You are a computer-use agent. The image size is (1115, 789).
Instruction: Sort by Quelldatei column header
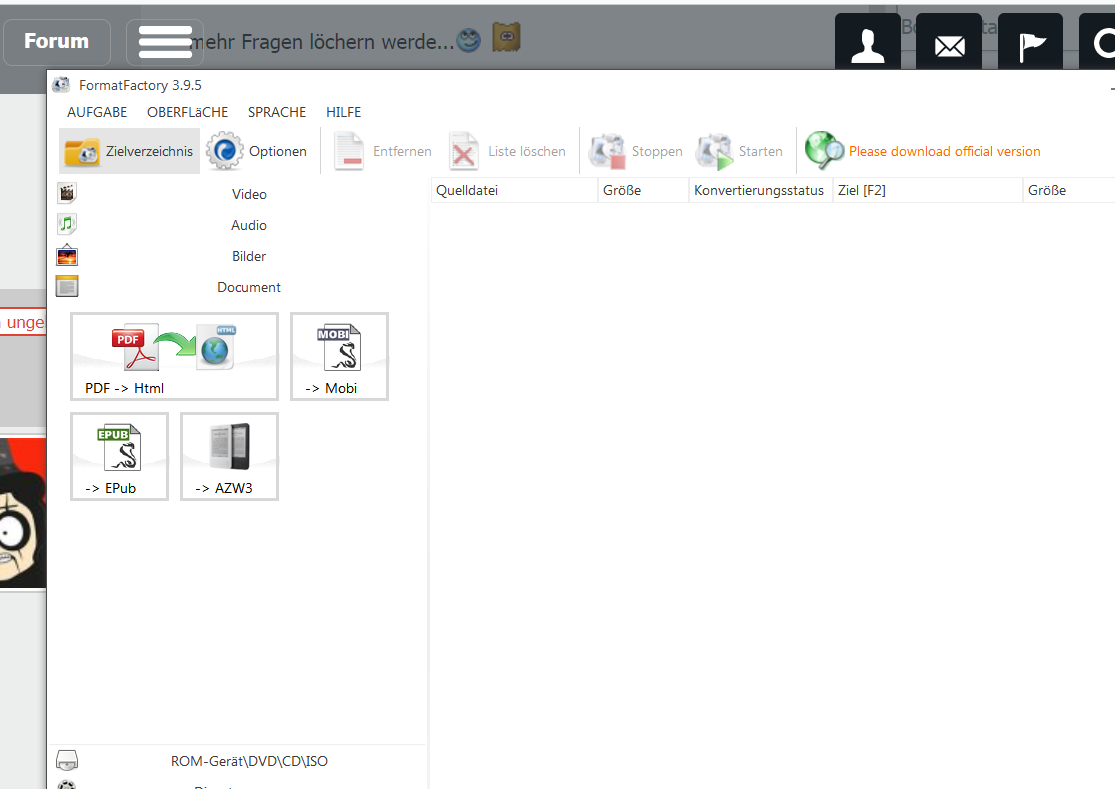pos(514,190)
